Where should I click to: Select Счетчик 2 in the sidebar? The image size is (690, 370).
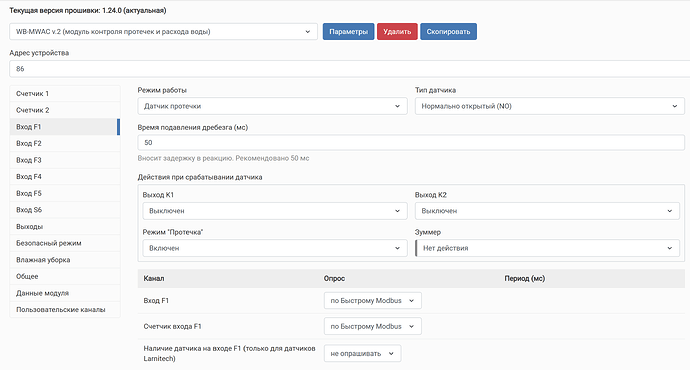[x=65, y=110]
